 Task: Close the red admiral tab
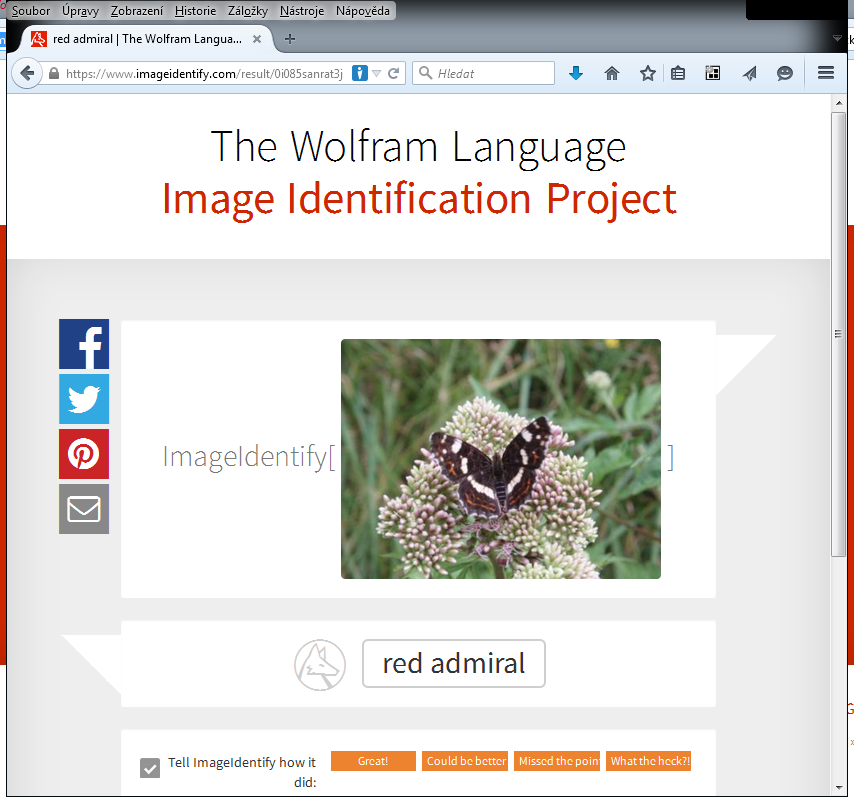click(257, 39)
